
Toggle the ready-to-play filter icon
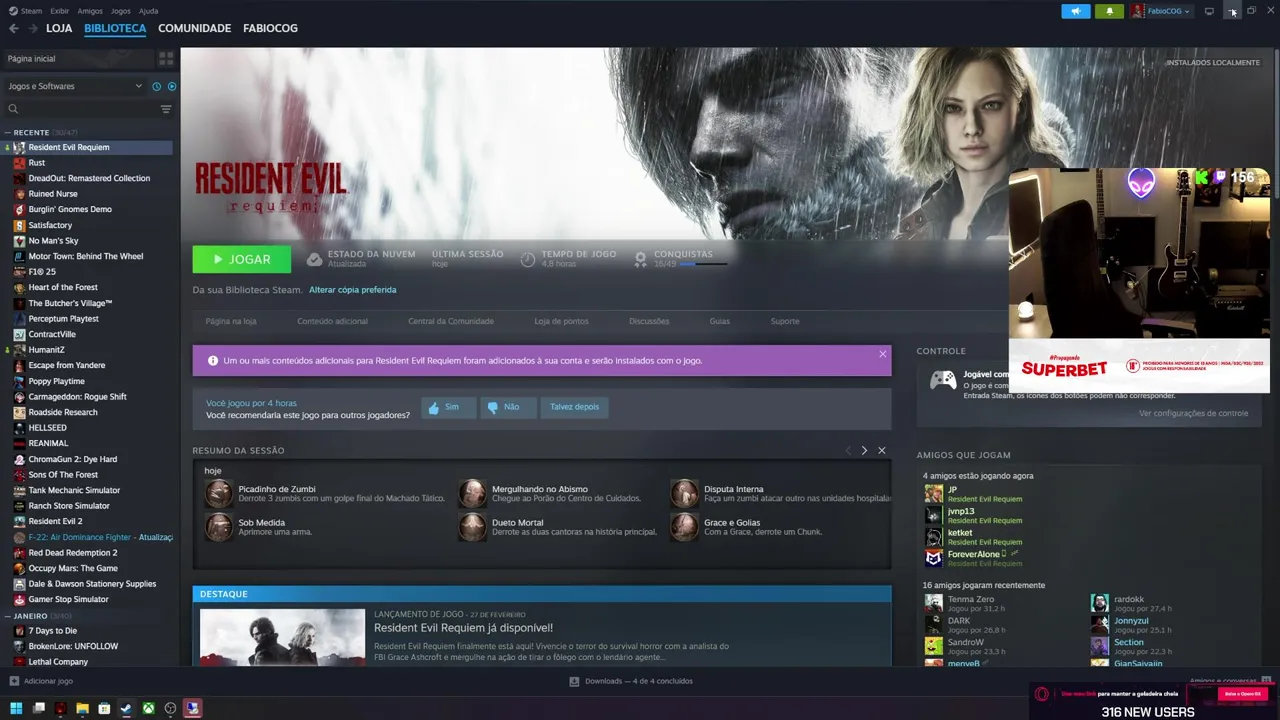(x=172, y=86)
